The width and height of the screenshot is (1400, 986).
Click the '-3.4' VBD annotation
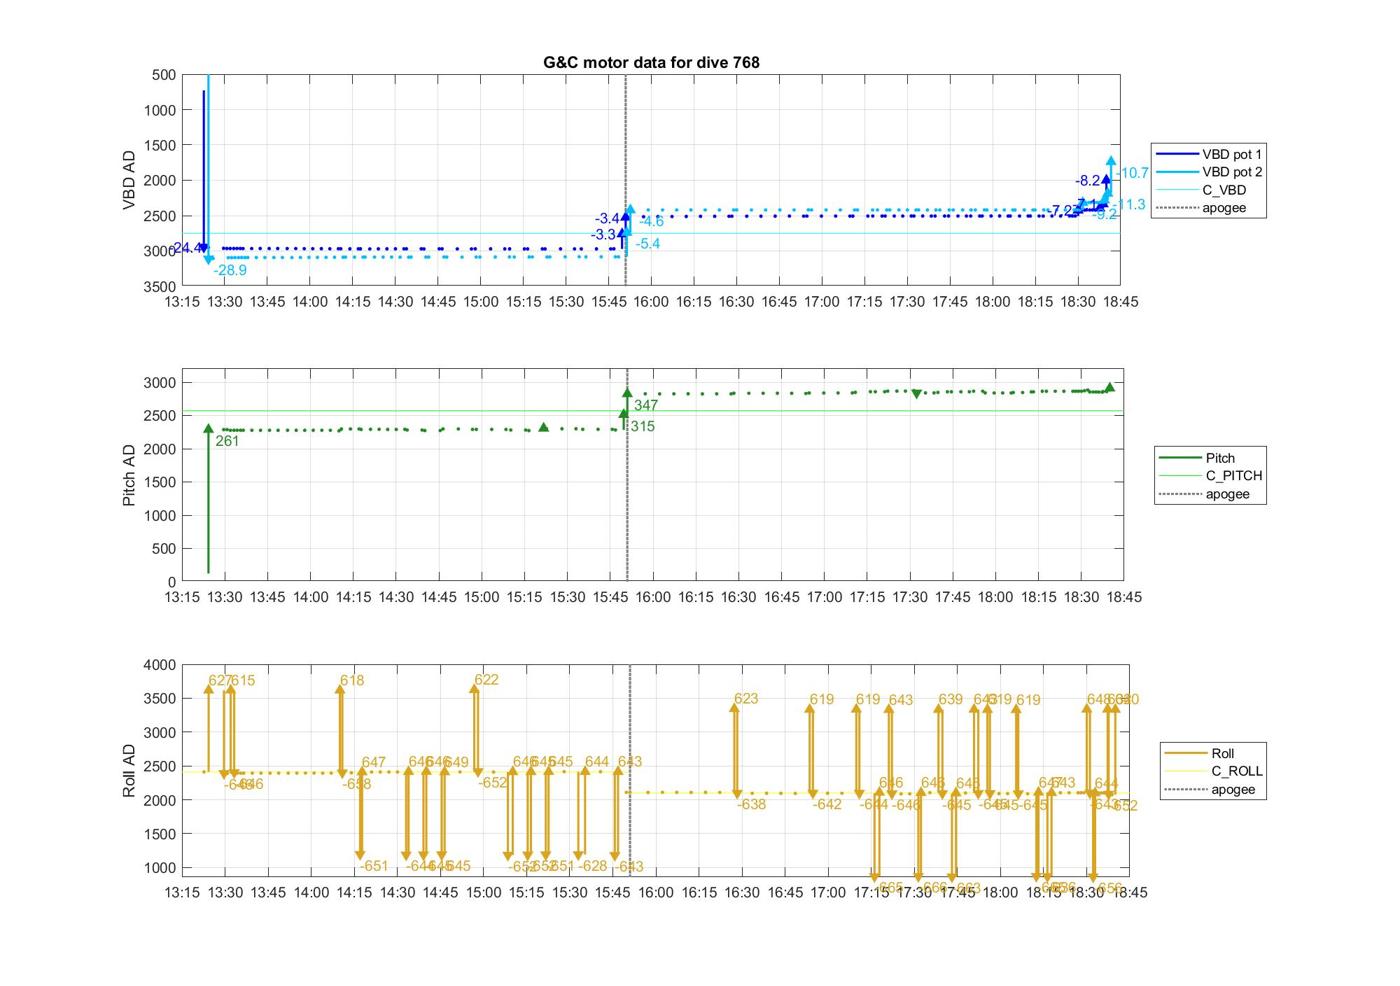(x=607, y=218)
